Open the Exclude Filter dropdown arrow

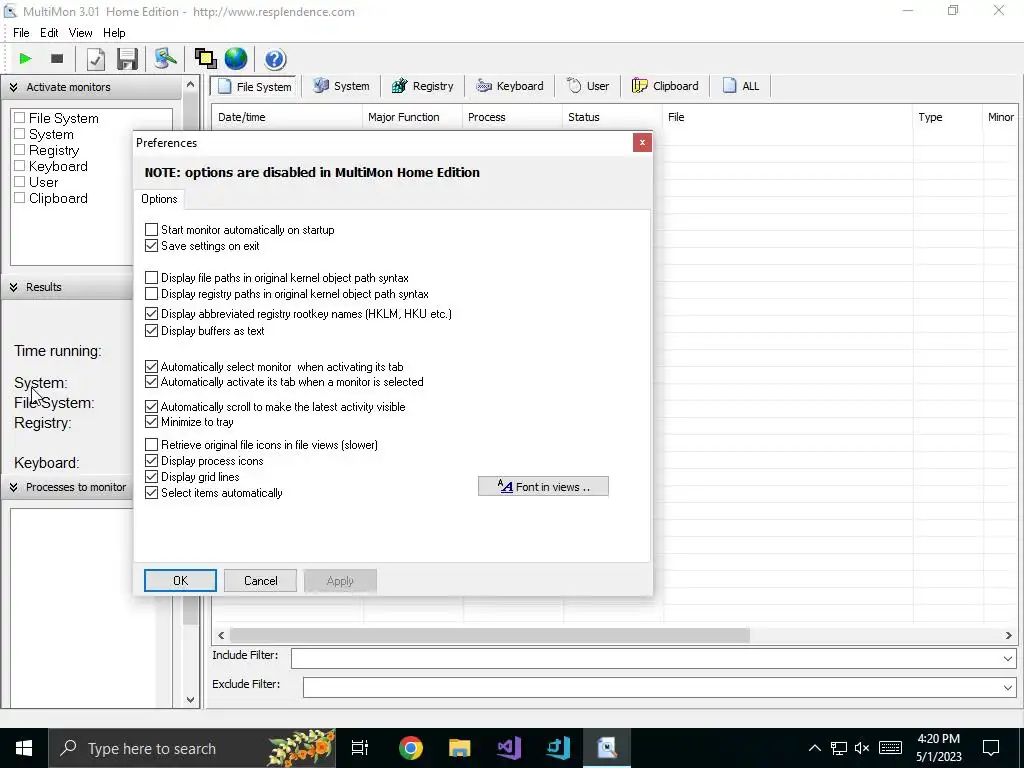click(1008, 687)
